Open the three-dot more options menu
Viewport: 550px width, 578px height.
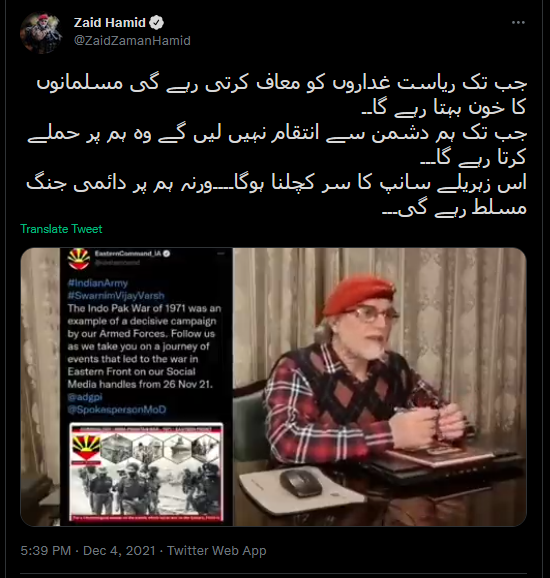[518, 23]
